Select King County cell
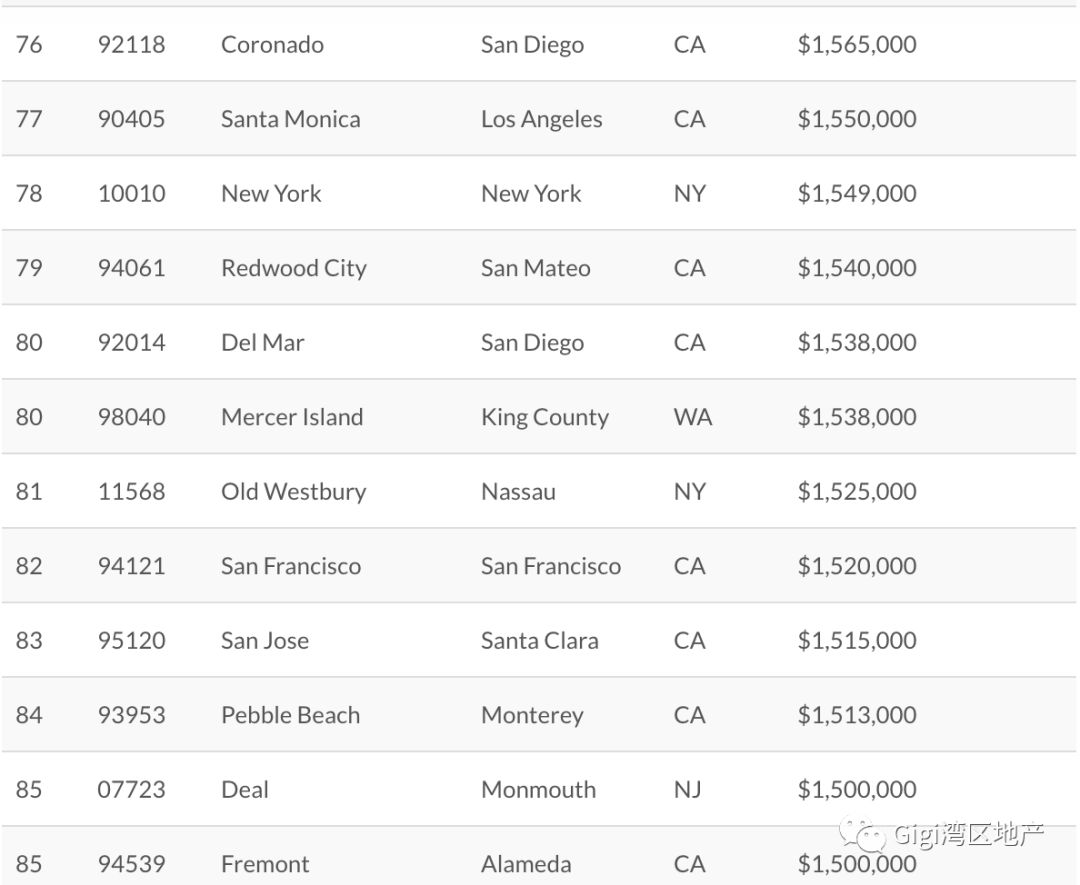This screenshot has height=885, width=1080. (x=545, y=417)
